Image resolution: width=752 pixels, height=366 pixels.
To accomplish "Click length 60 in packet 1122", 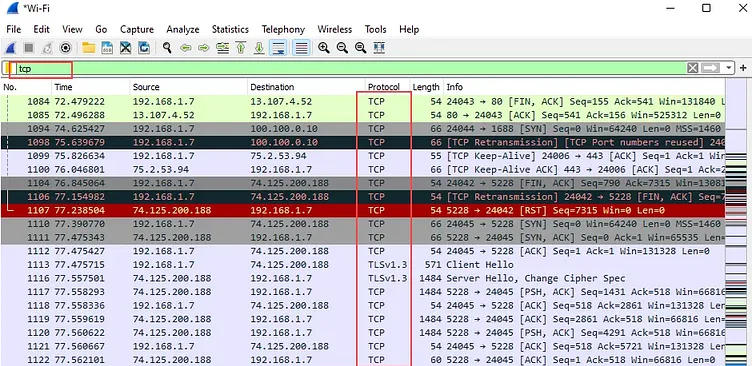I will [x=435, y=360].
